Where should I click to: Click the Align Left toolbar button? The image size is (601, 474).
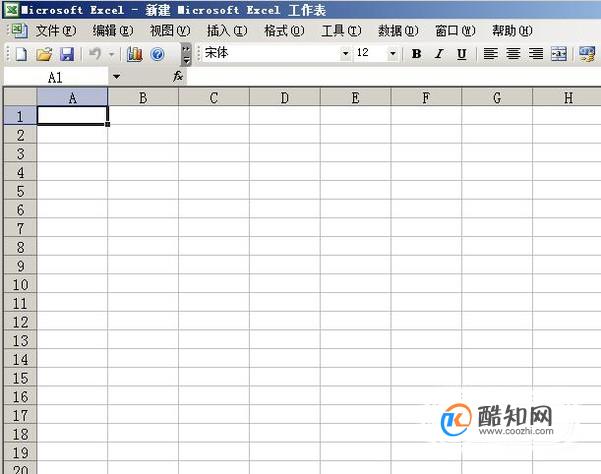pos(490,54)
